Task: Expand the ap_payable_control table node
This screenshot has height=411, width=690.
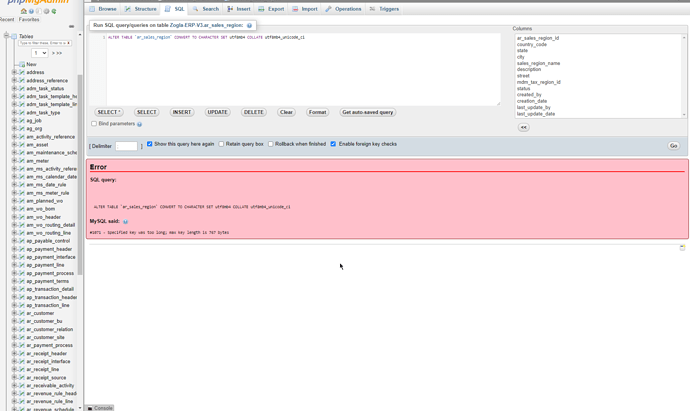Action: (x=14, y=241)
